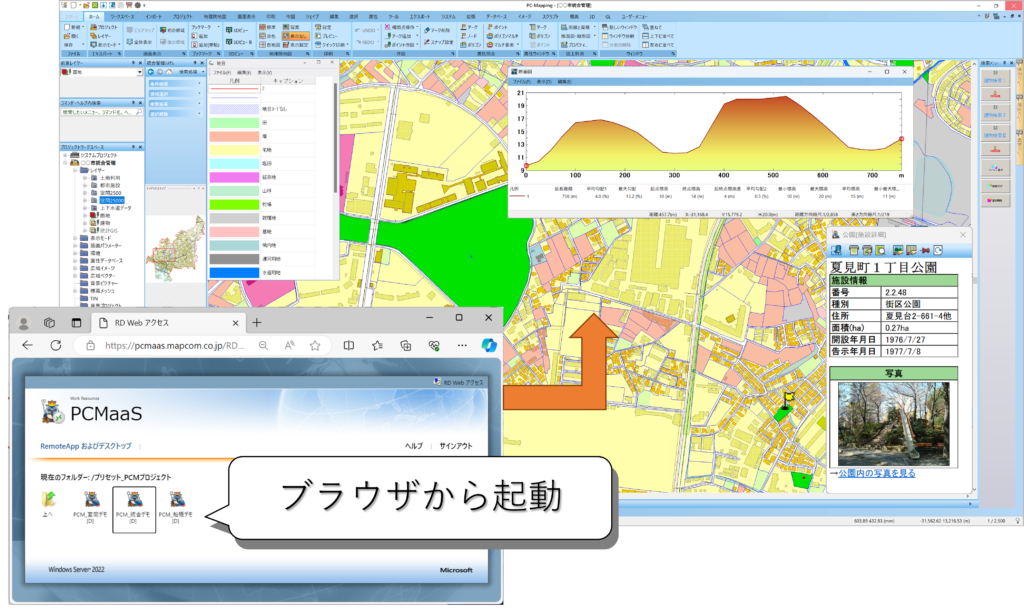This screenshot has width=1024, height=610.
Task: Open the 前景レイヤー combo box dropdown
Action: tap(140, 72)
